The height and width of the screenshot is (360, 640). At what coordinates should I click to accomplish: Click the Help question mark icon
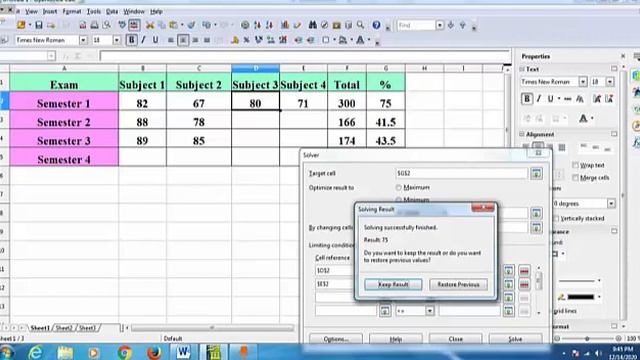tap(376, 25)
